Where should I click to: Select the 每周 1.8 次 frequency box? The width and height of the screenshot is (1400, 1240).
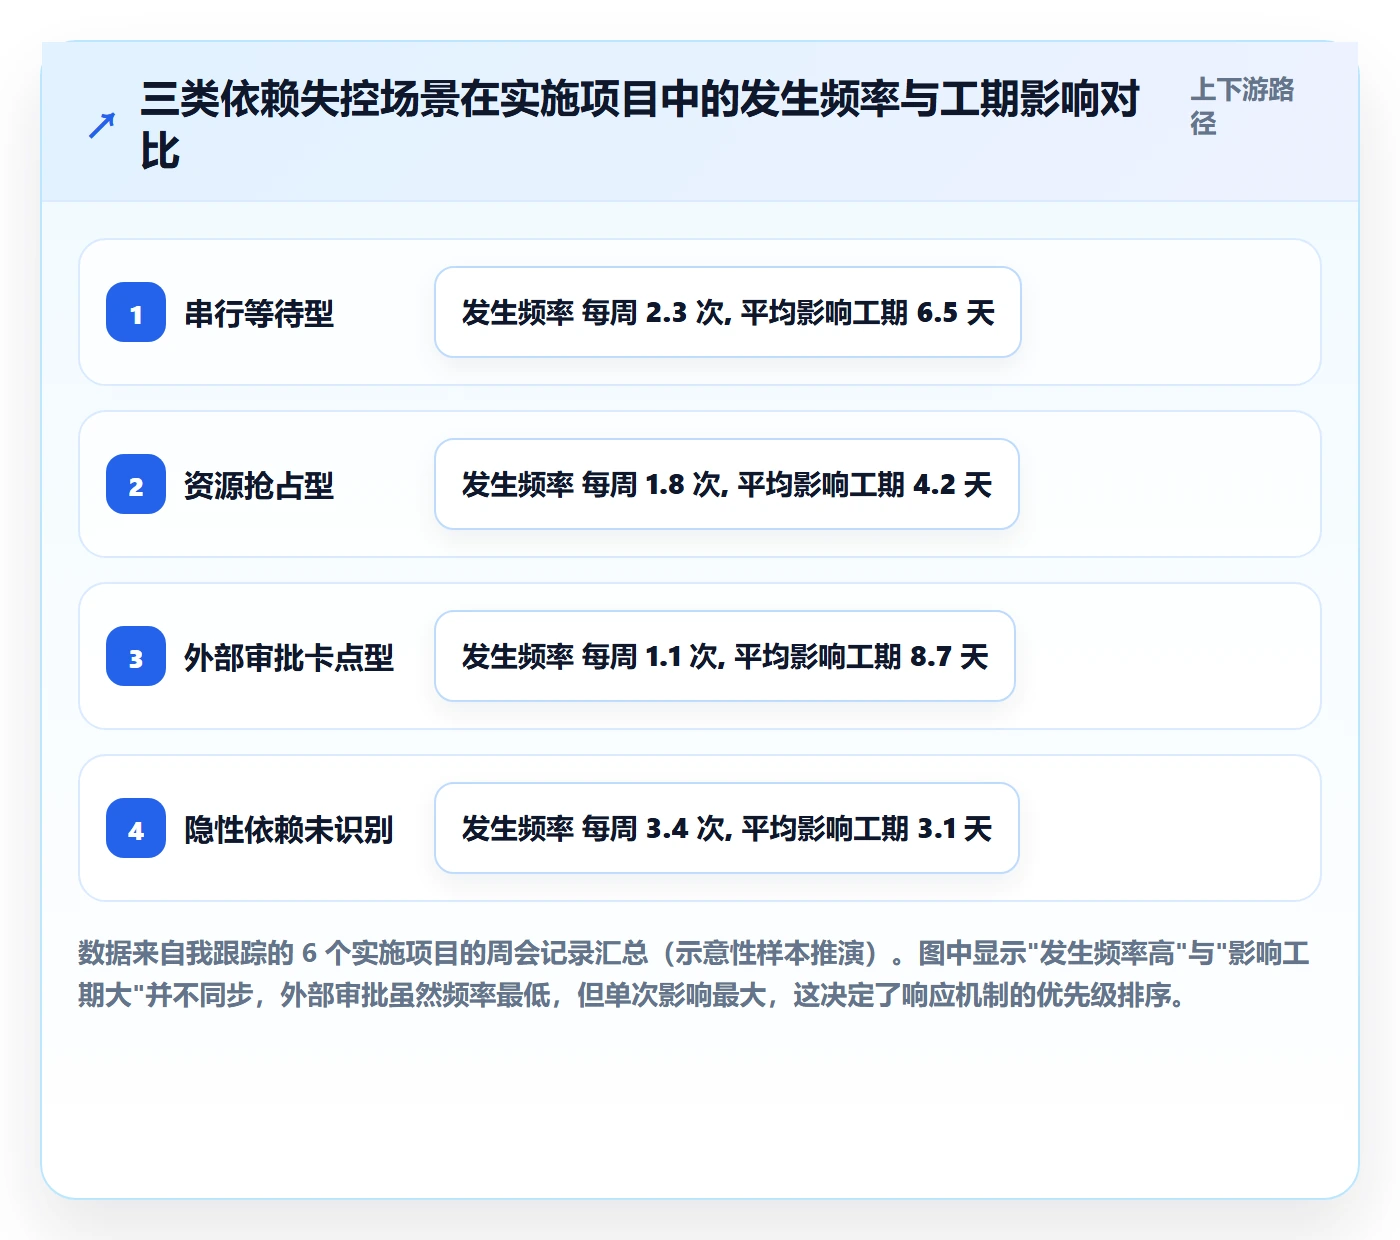coord(727,484)
